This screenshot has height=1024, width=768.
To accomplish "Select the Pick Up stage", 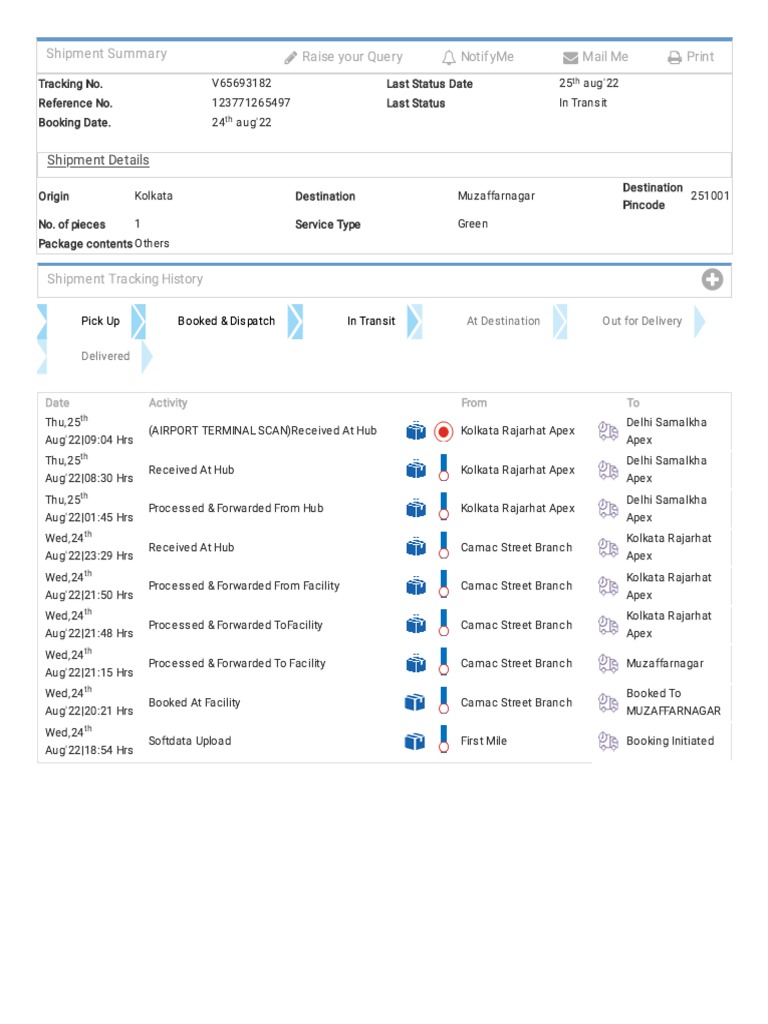I will point(100,321).
